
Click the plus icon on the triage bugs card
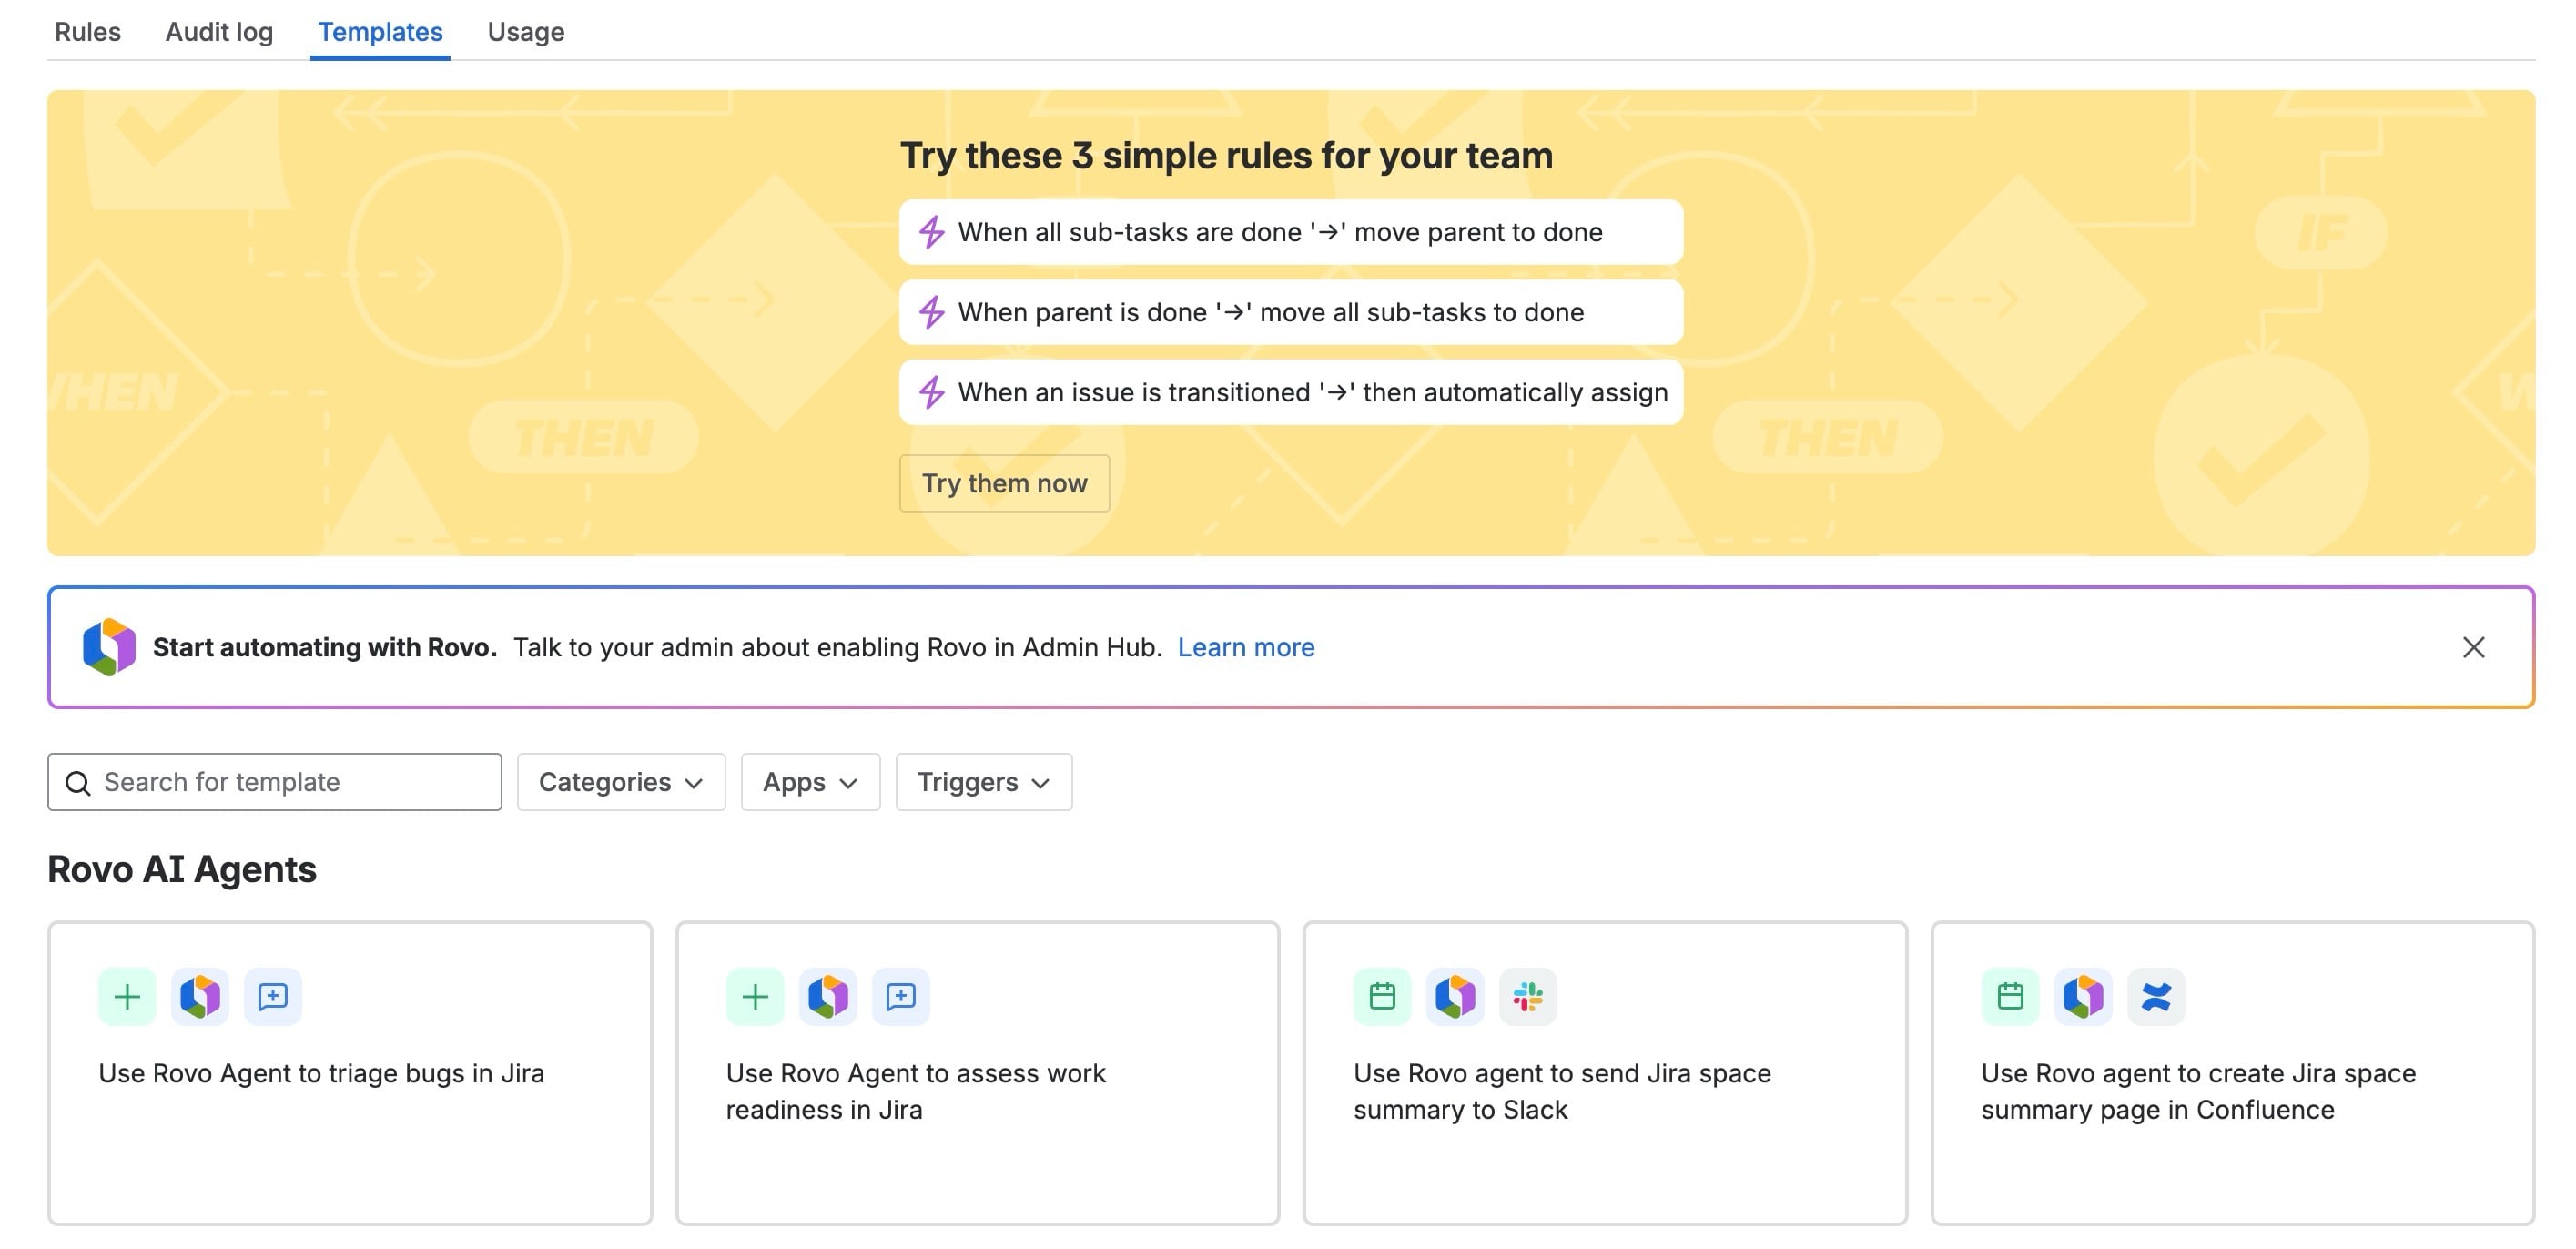[127, 996]
